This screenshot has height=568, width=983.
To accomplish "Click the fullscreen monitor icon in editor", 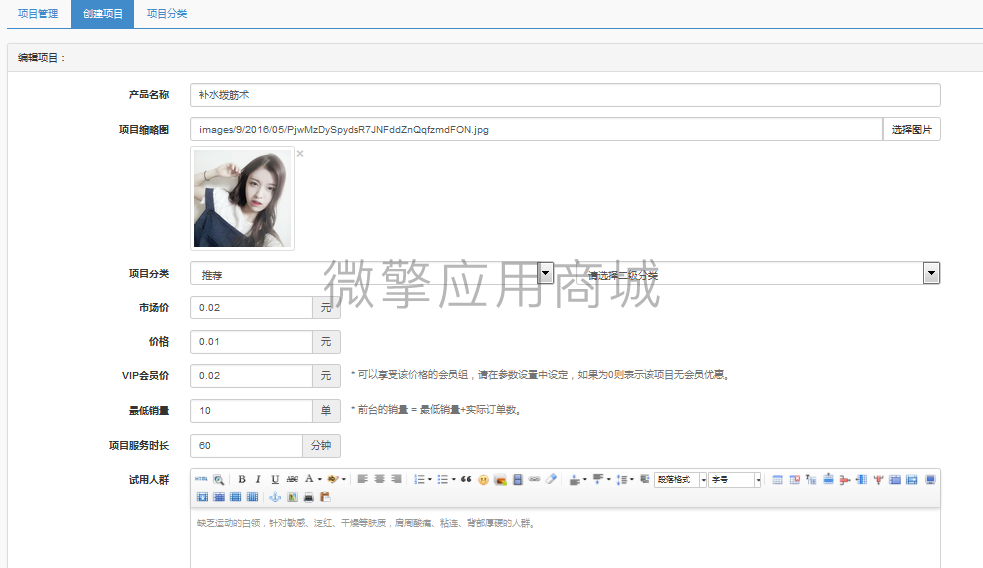I will tap(930, 480).
